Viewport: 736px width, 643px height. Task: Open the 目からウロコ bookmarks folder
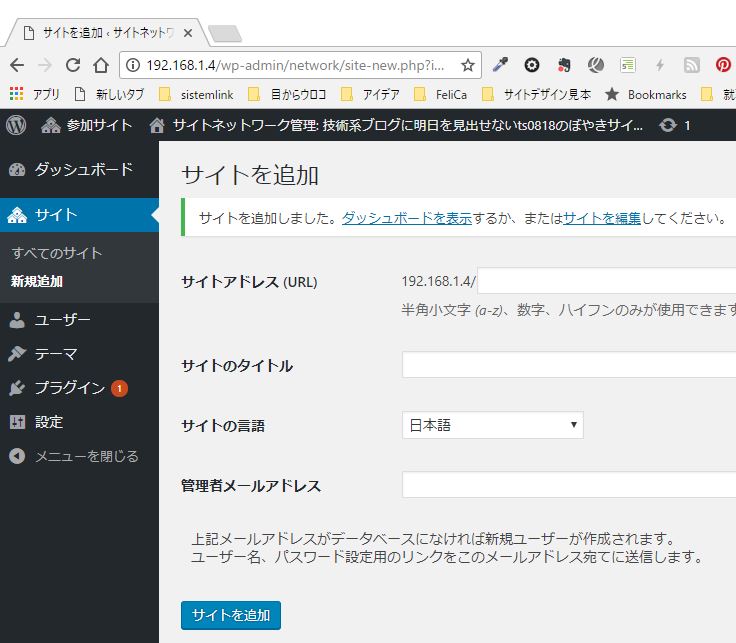(x=287, y=94)
